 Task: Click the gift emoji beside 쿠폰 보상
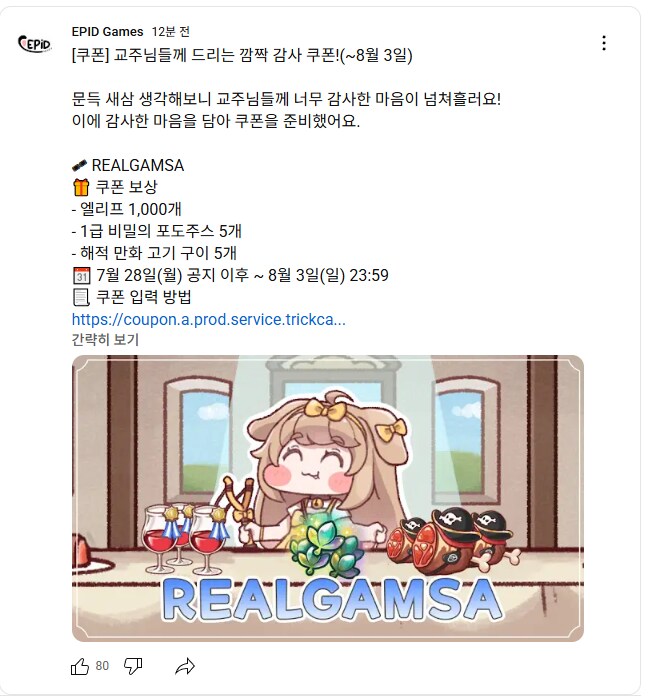click(81, 187)
